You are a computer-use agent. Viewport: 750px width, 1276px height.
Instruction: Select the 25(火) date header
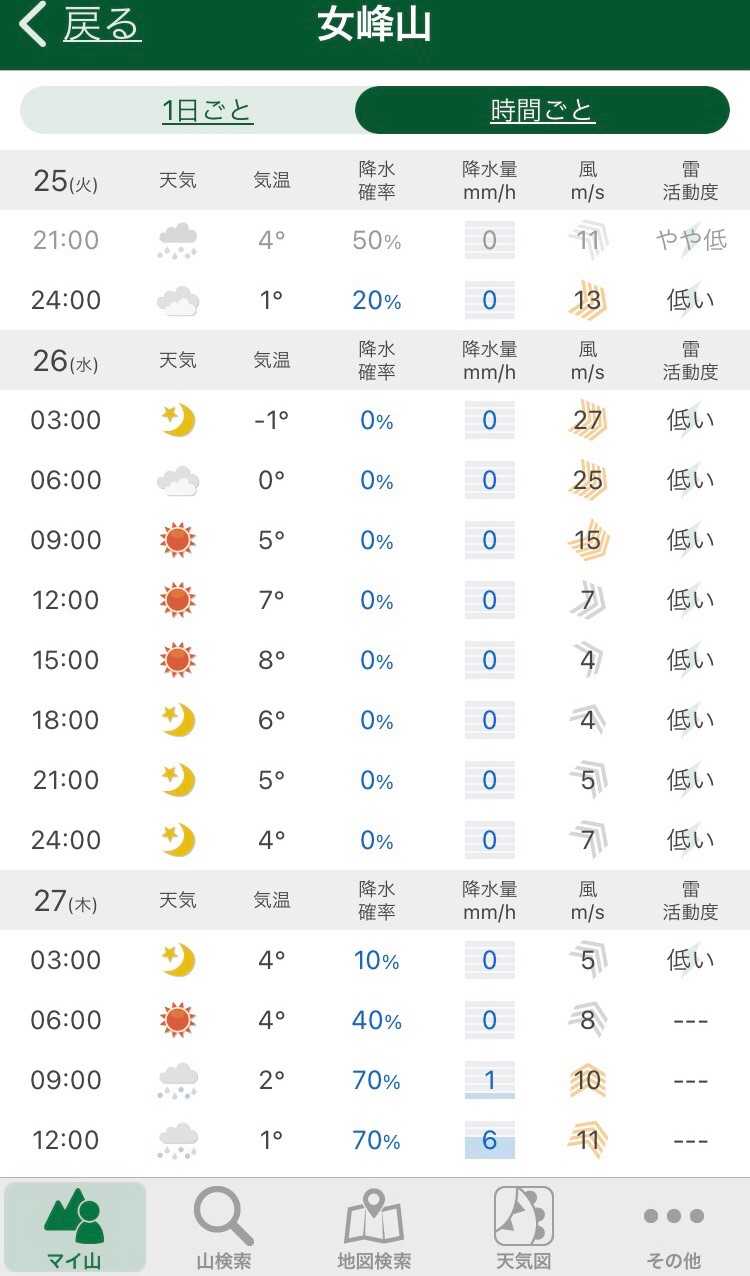click(65, 181)
